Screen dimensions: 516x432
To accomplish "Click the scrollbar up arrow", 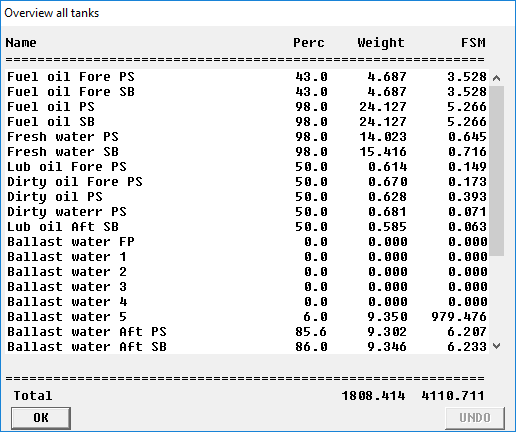I will [x=496, y=78].
